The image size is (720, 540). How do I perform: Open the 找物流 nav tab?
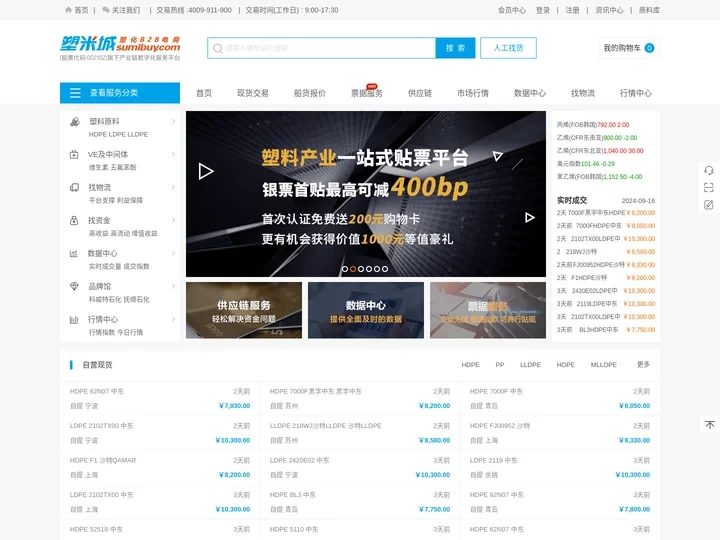pos(583,93)
